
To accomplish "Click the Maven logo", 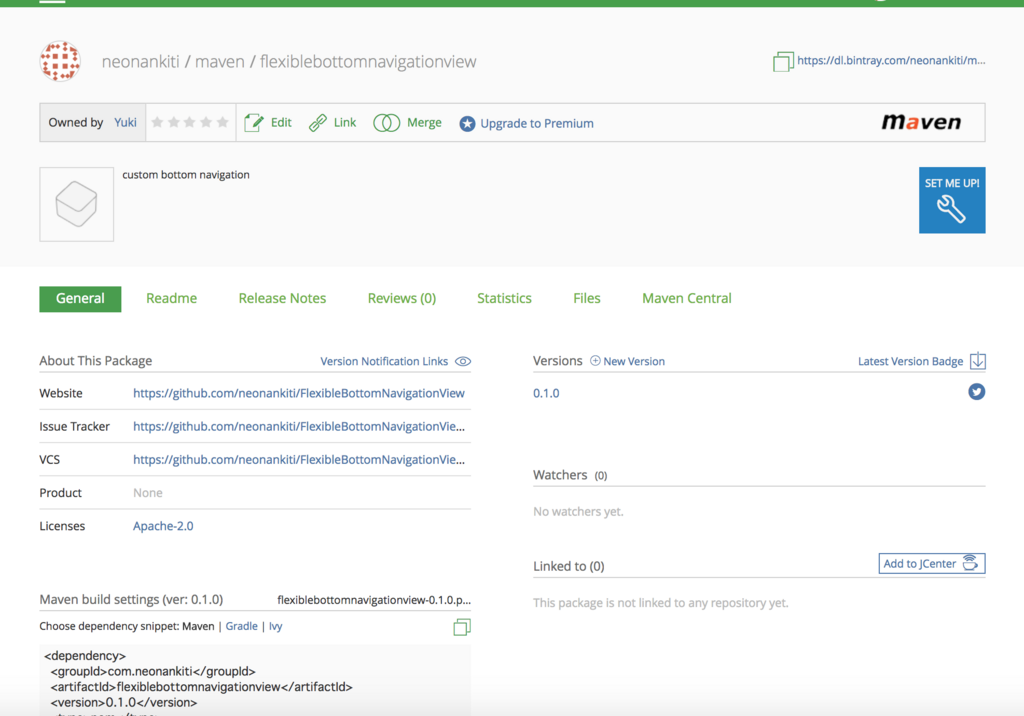I will (x=921, y=122).
